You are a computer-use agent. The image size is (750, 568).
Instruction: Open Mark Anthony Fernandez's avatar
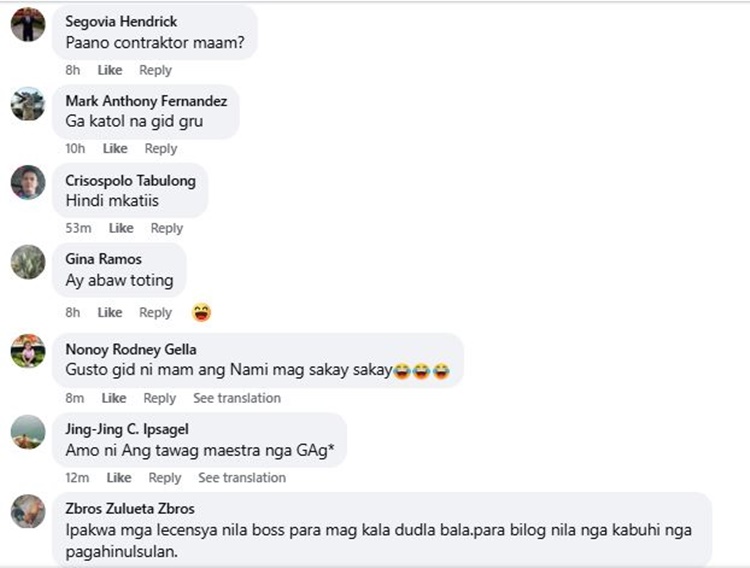(x=28, y=104)
